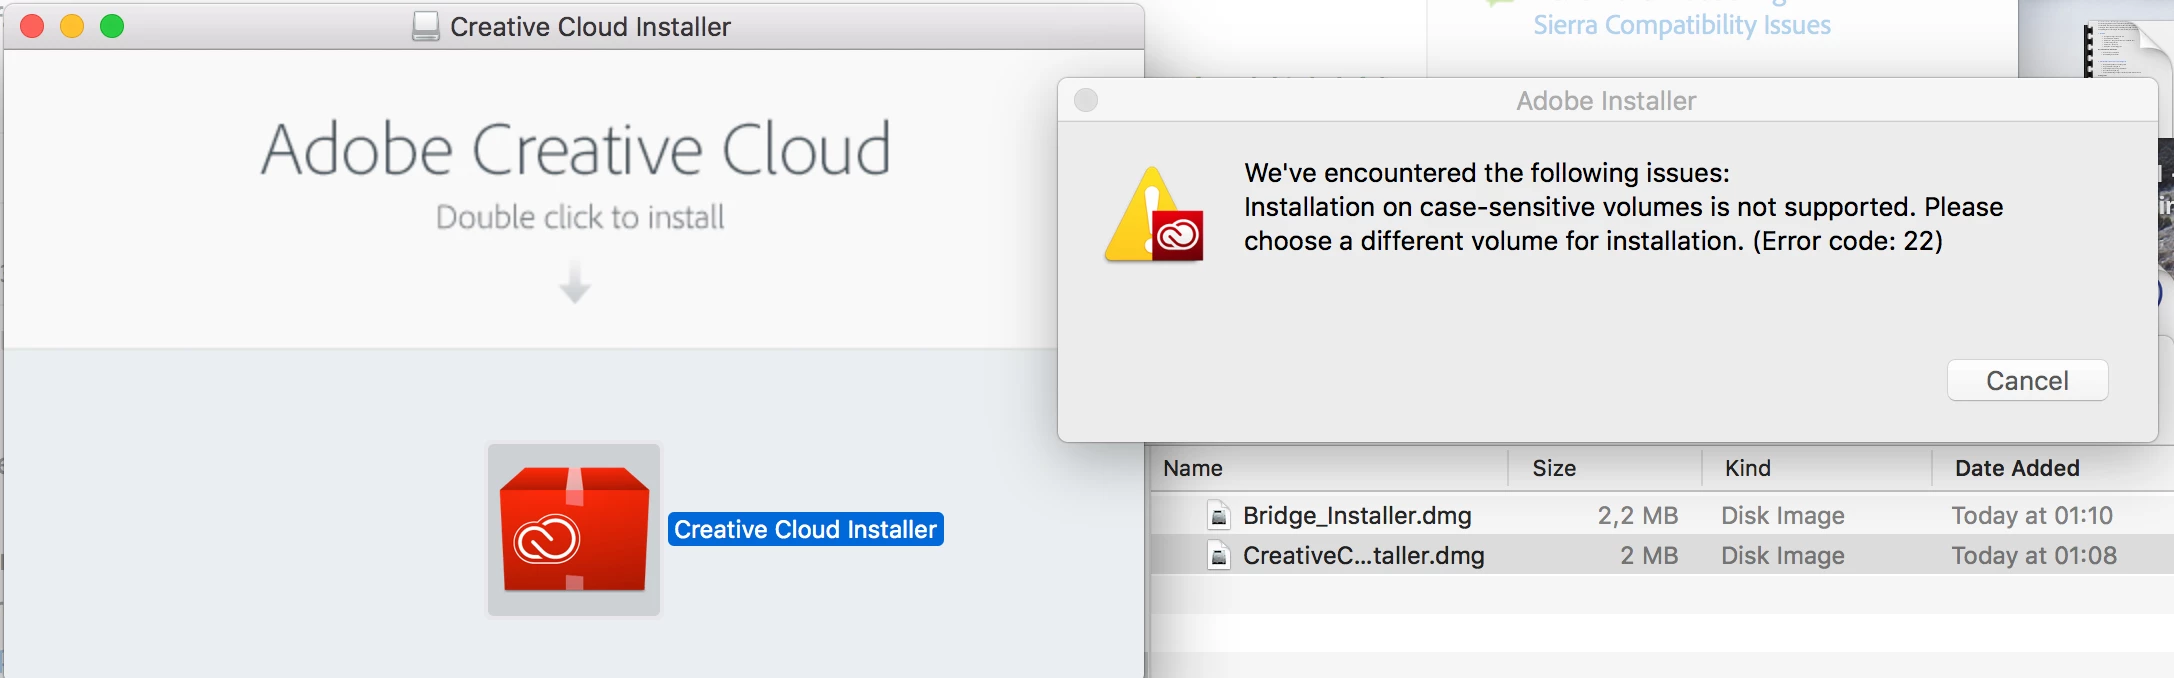This screenshot has height=678, width=2174.
Task: Click the Bridge_Installer.dmg disk image icon
Action: [x=1218, y=515]
